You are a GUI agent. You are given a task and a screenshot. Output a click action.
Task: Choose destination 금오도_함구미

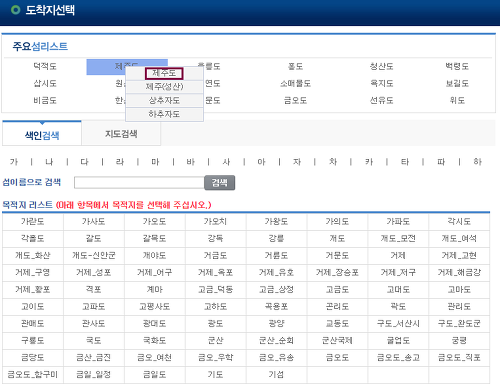[33, 375]
